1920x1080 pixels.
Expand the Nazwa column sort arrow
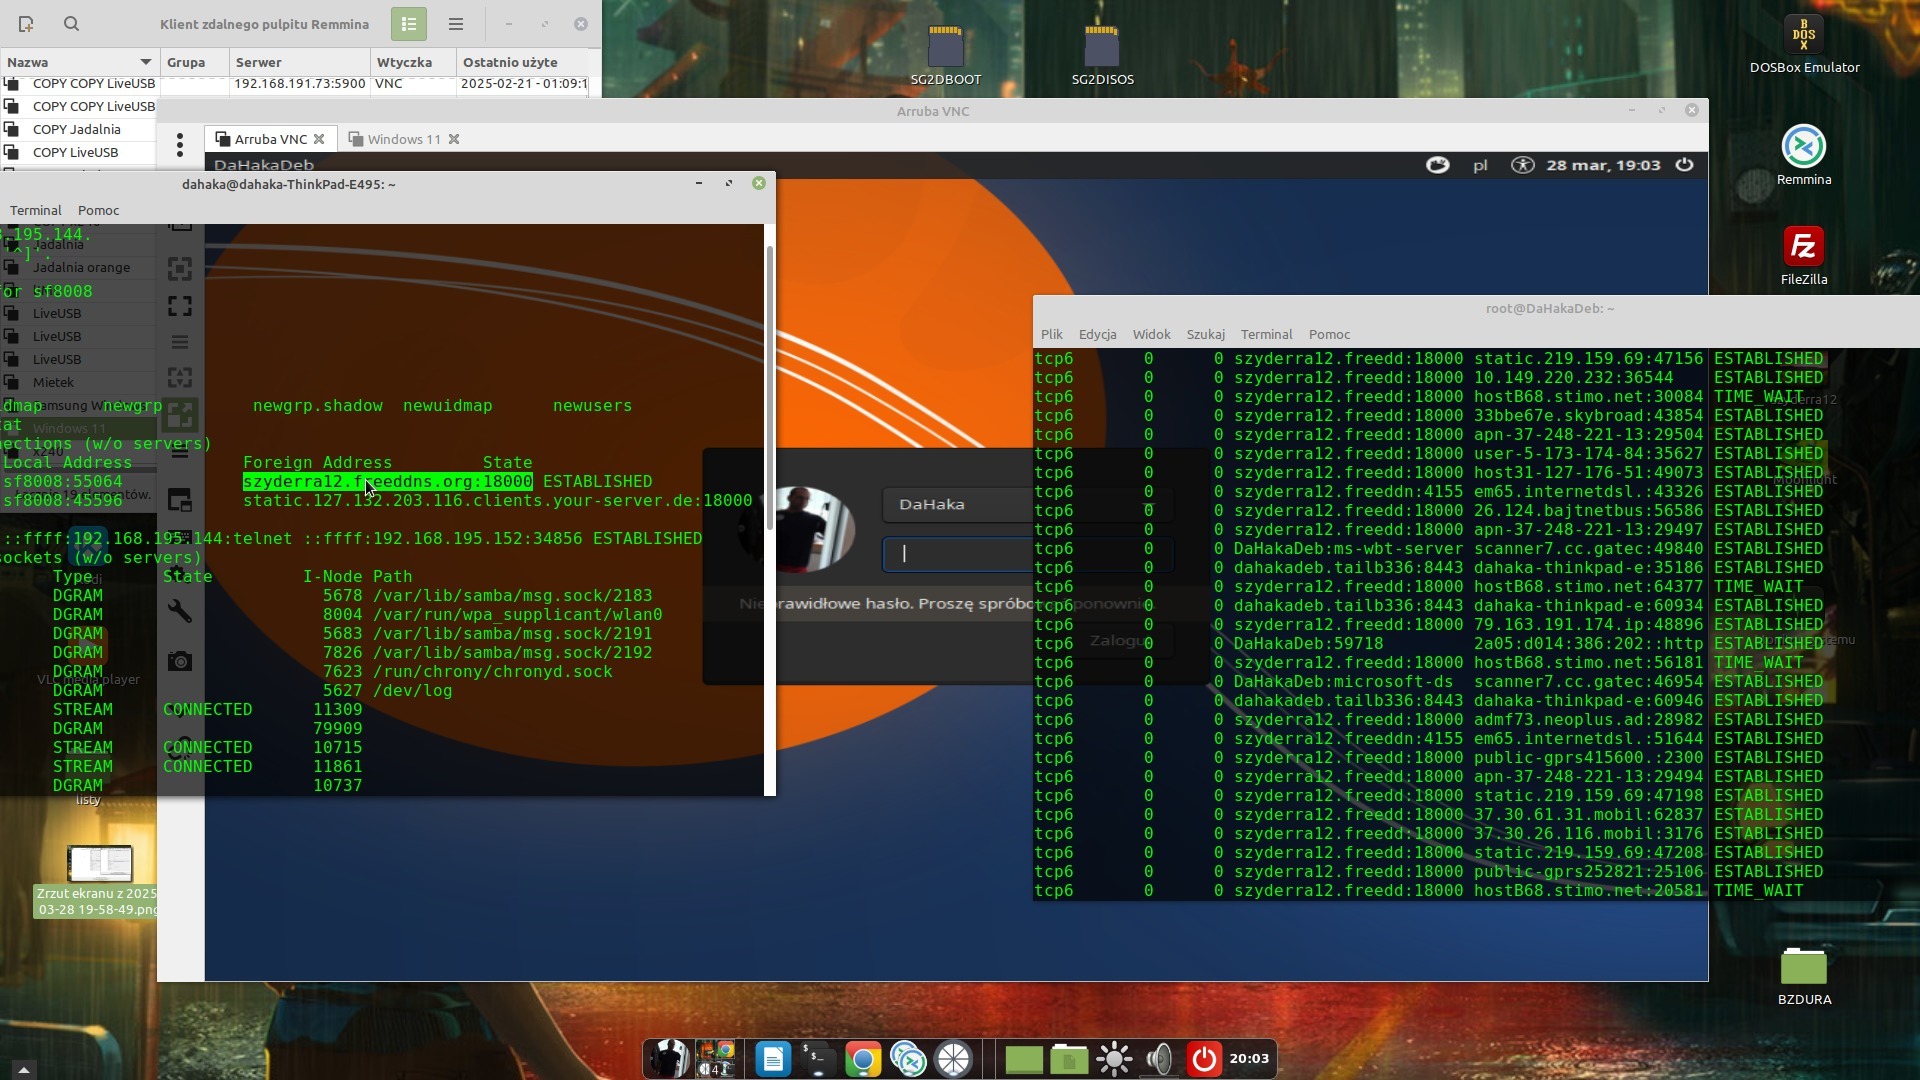click(x=146, y=62)
